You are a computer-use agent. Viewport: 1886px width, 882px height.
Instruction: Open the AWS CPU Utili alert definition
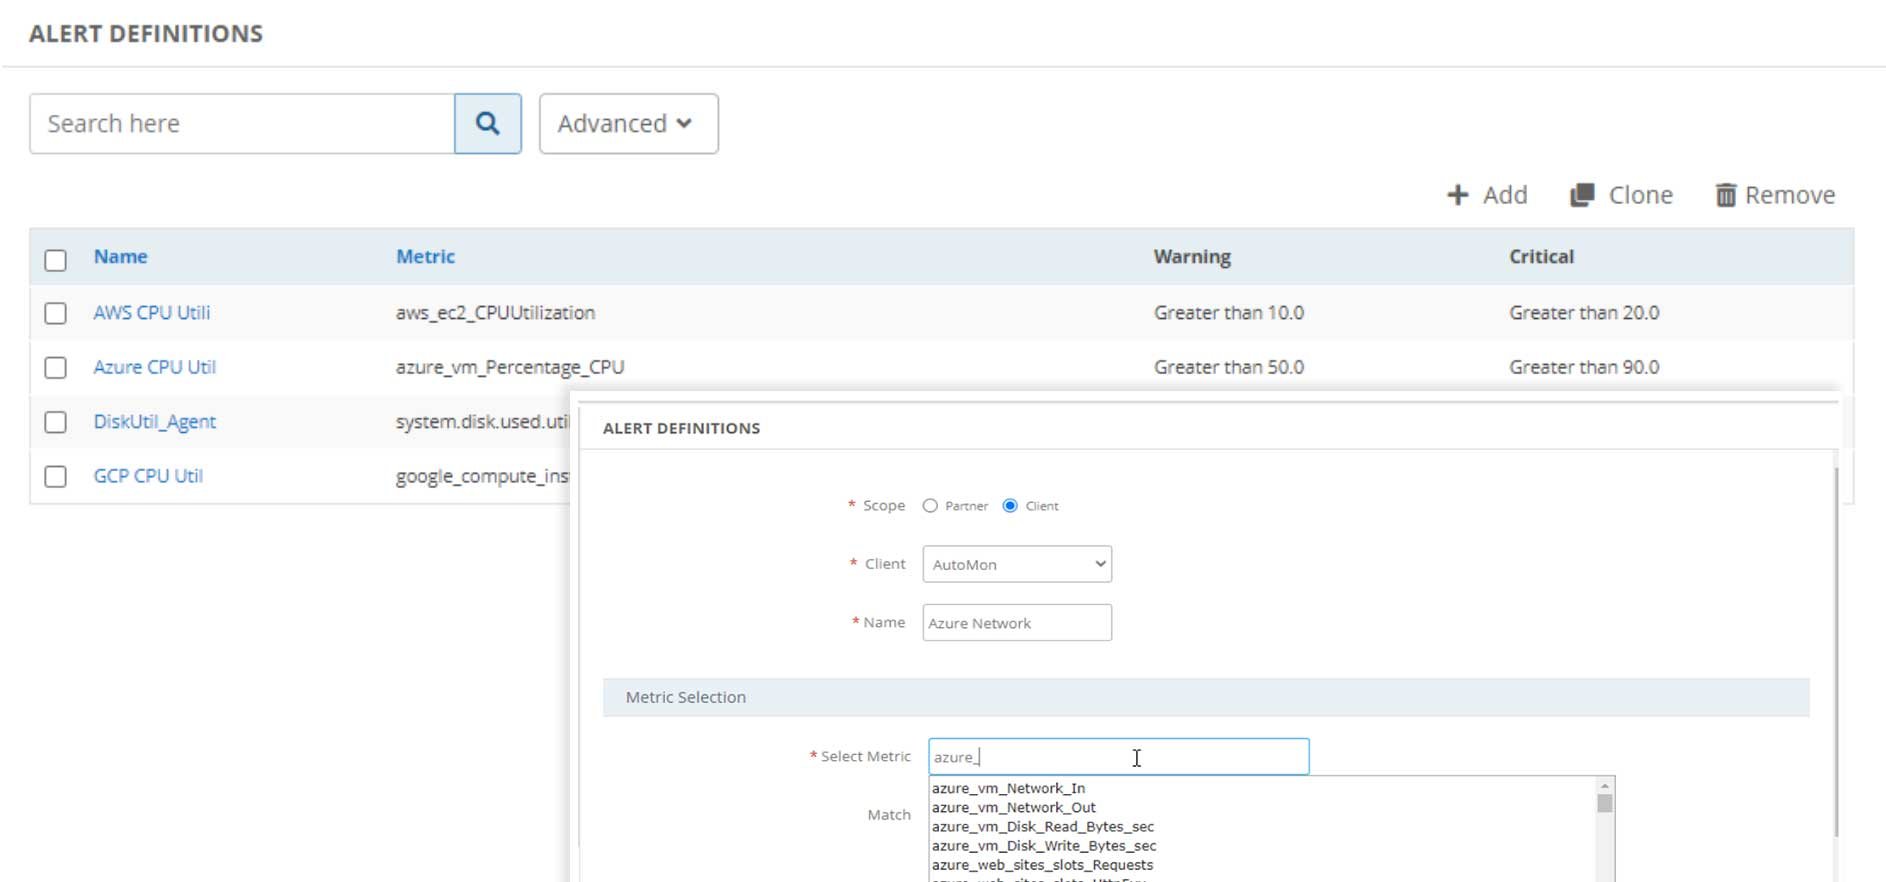click(x=152, y=312)
